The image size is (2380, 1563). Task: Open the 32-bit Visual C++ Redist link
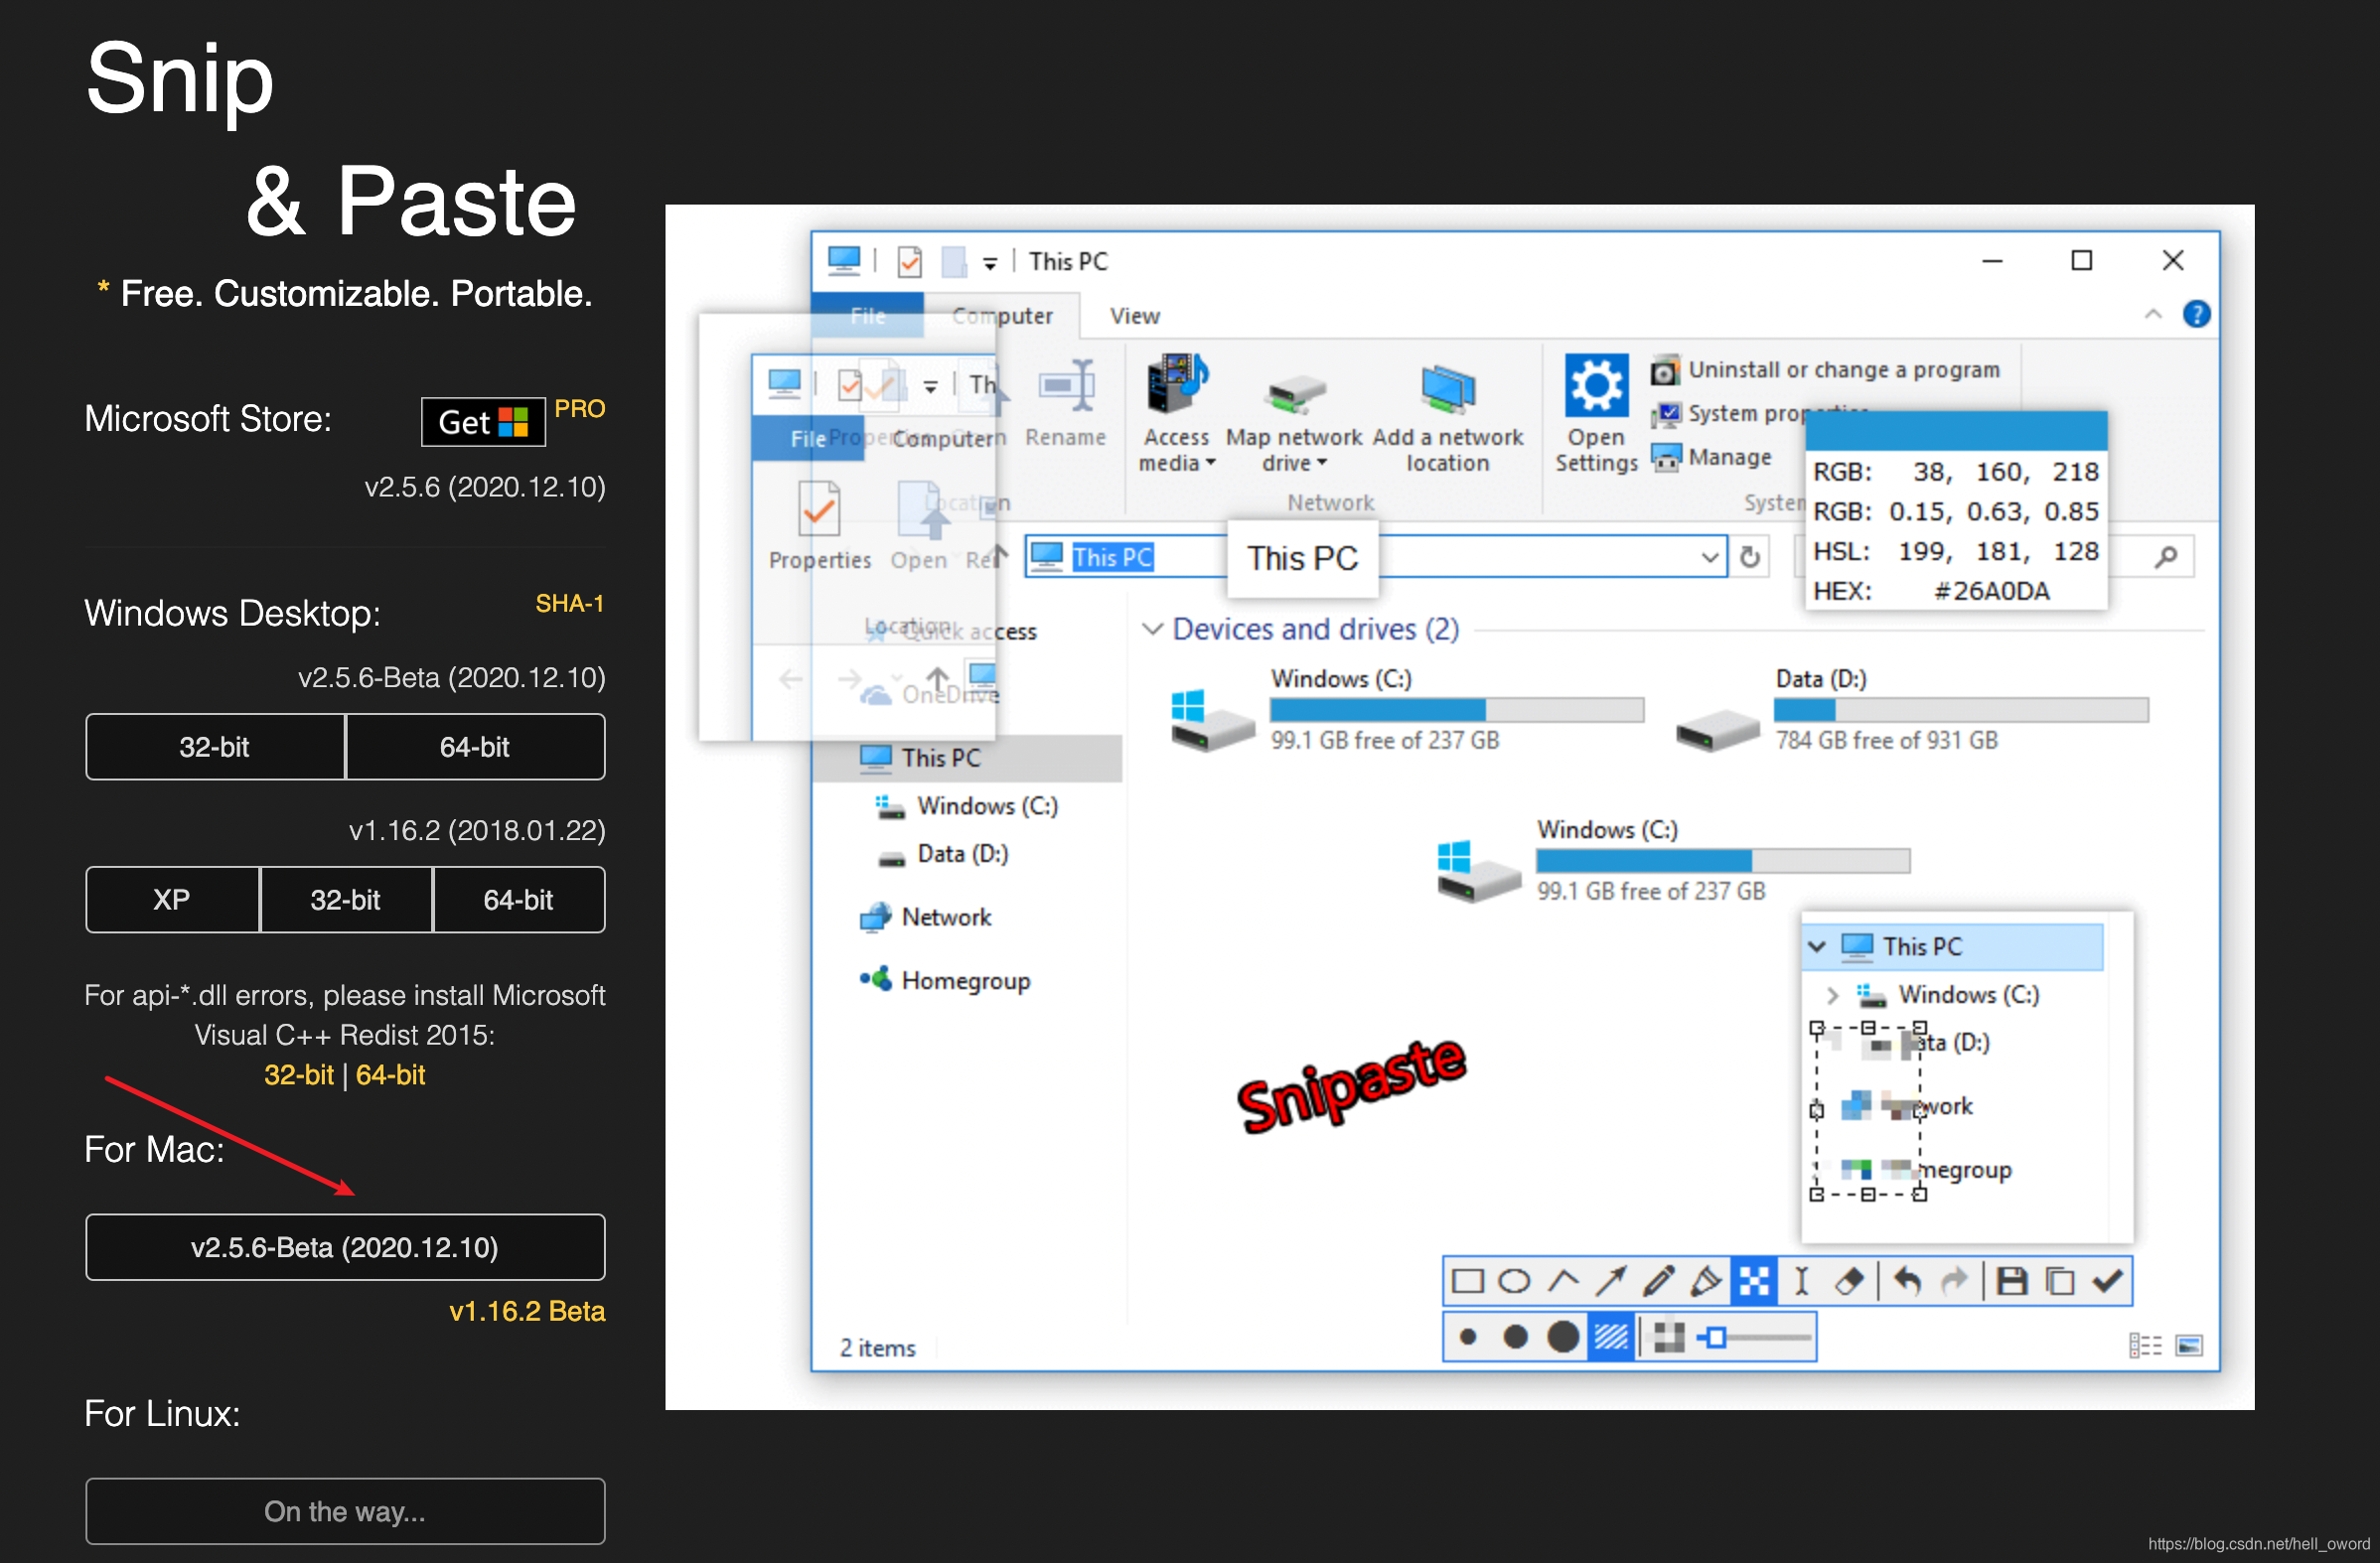(298, 1075)
